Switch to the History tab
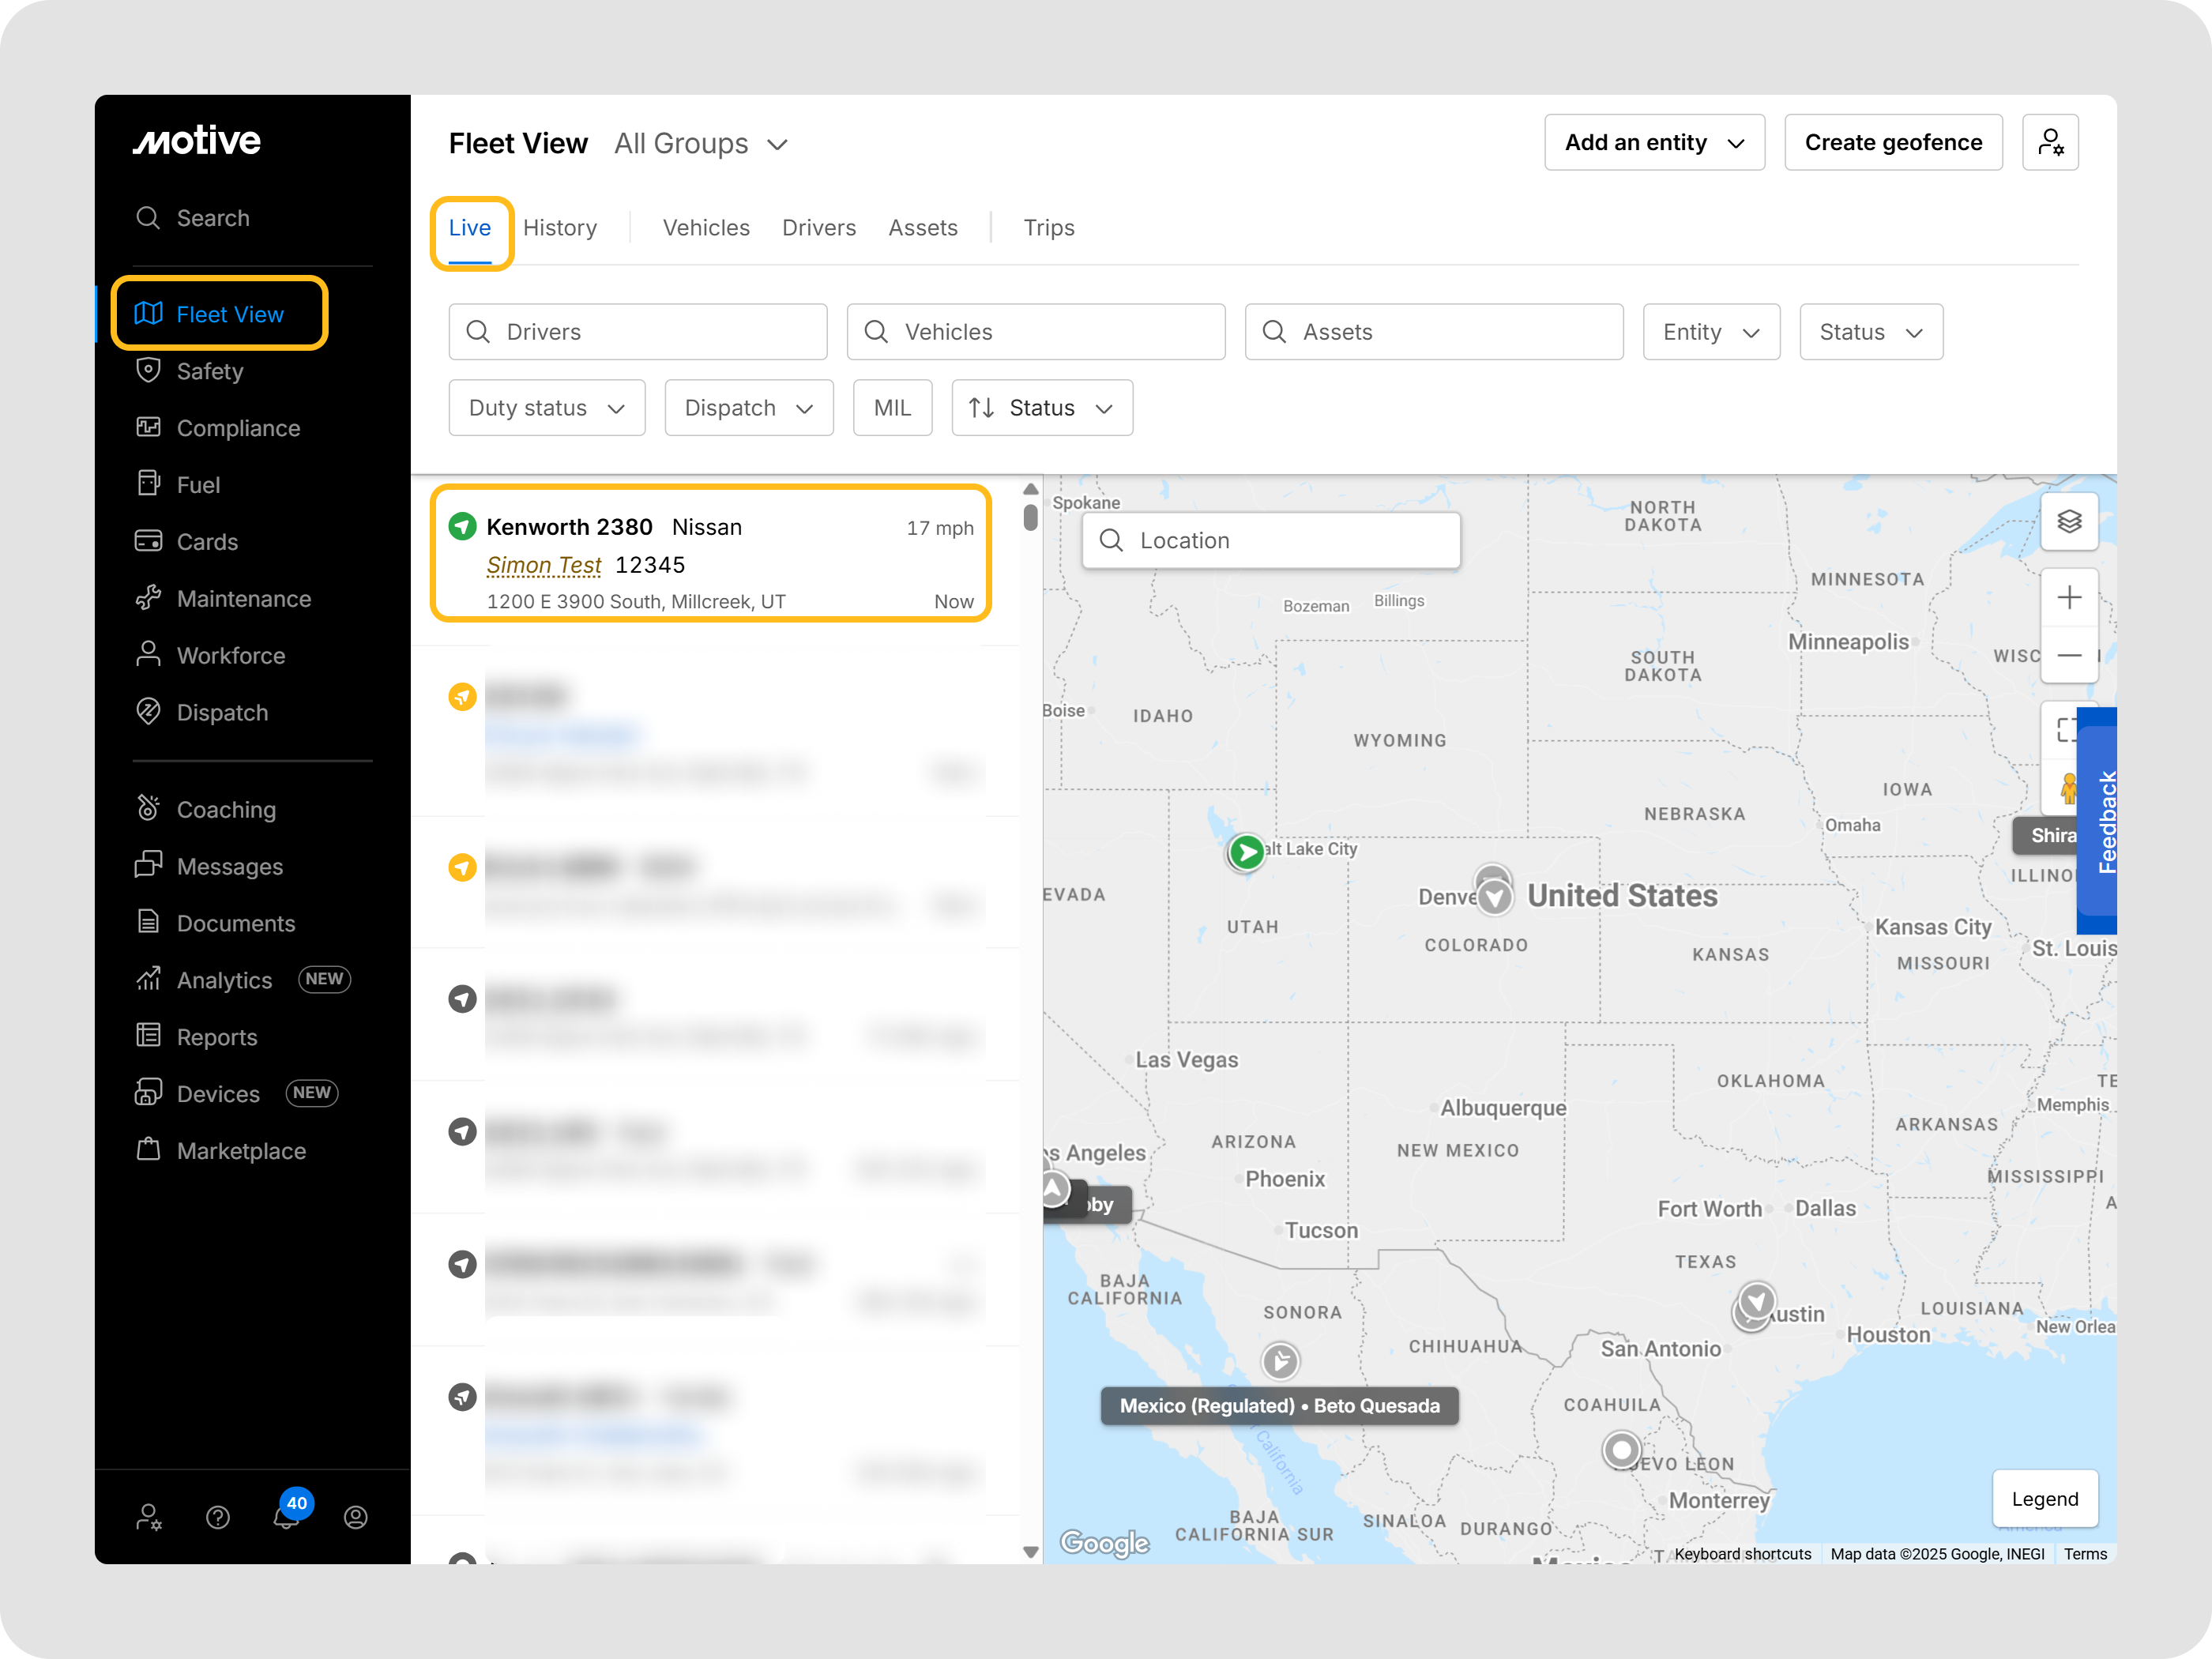Screen dimensions: 2212x1659 (x=559, y=228)
